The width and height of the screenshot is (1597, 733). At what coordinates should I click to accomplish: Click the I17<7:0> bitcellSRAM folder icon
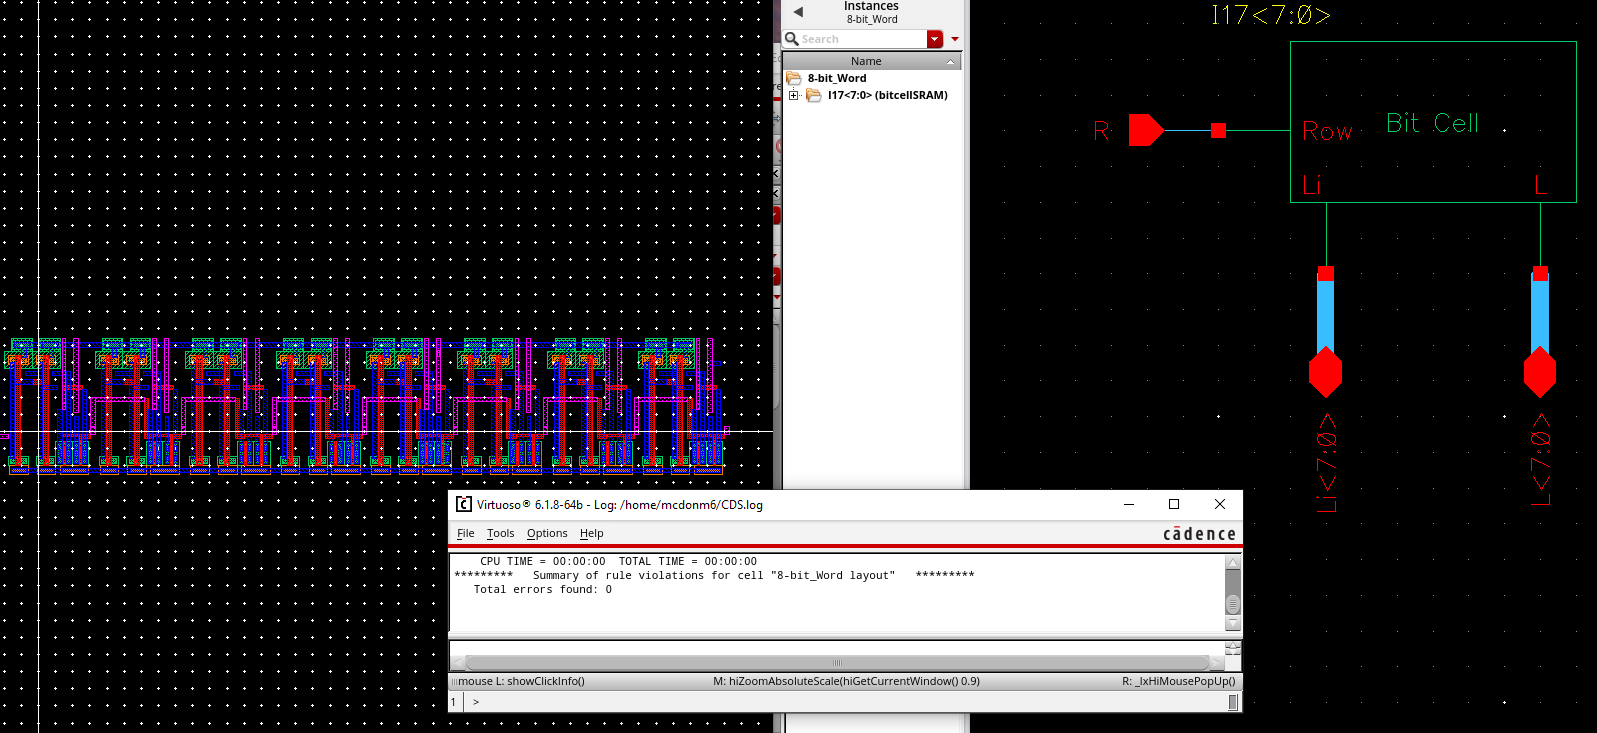814,96
